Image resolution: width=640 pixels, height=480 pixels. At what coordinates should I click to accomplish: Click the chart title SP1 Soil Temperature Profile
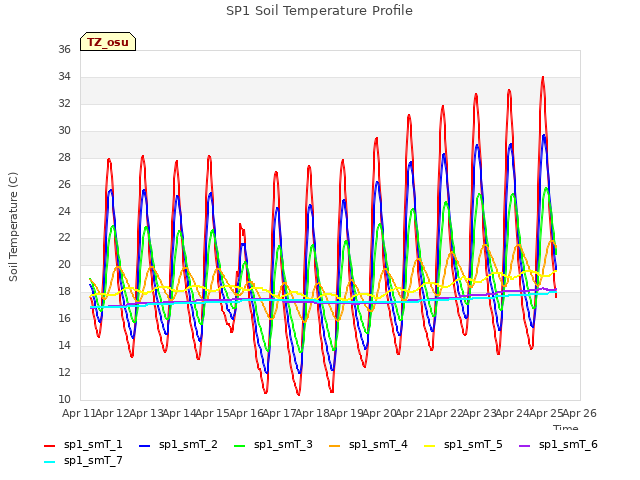[319, 11]
